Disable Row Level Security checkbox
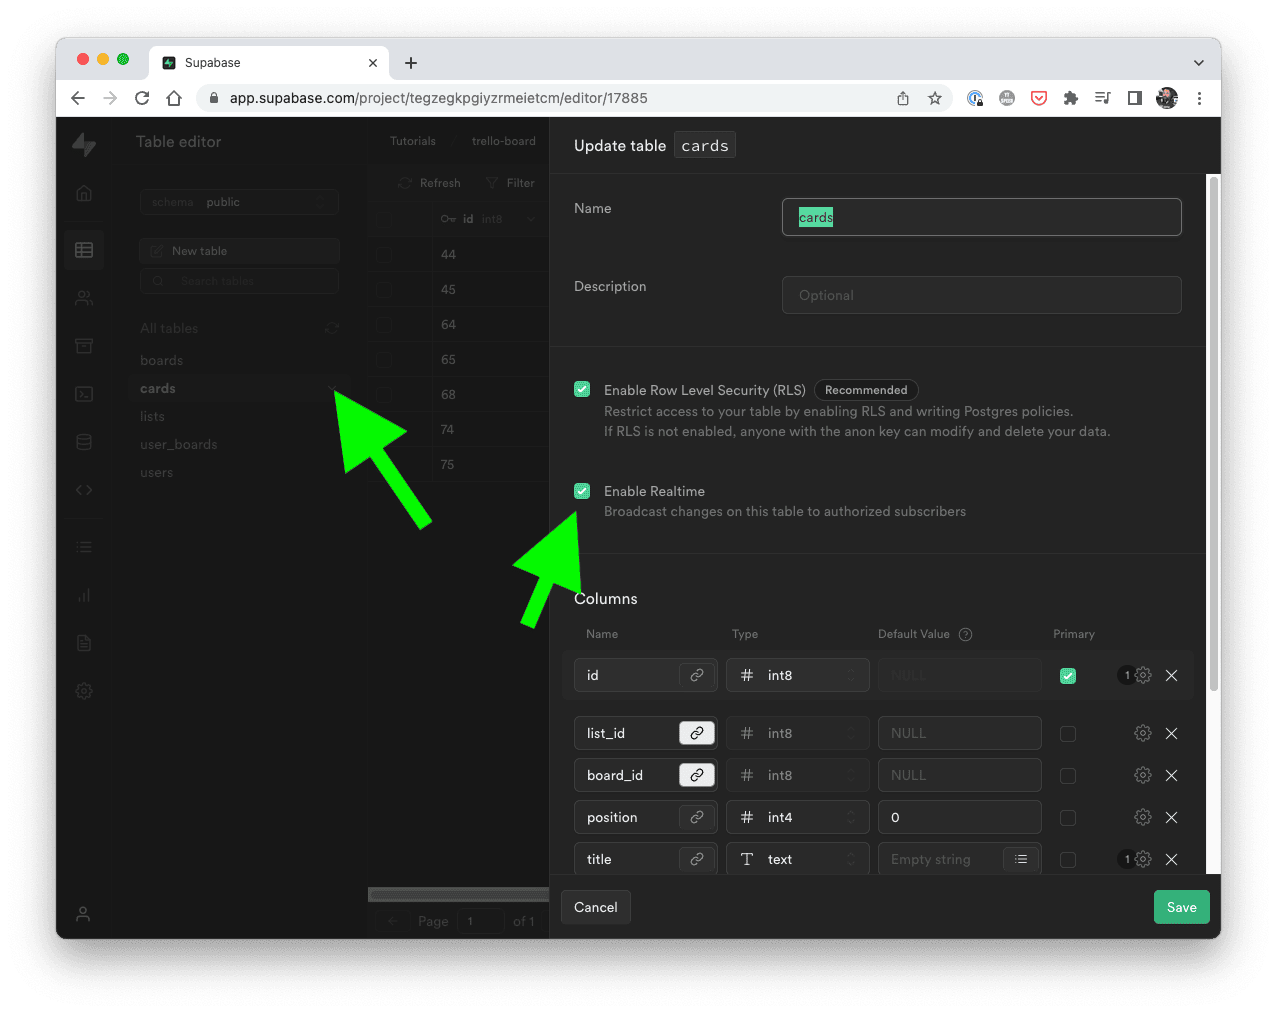This screenshot has height=1013, width=1277. [582, 389]
